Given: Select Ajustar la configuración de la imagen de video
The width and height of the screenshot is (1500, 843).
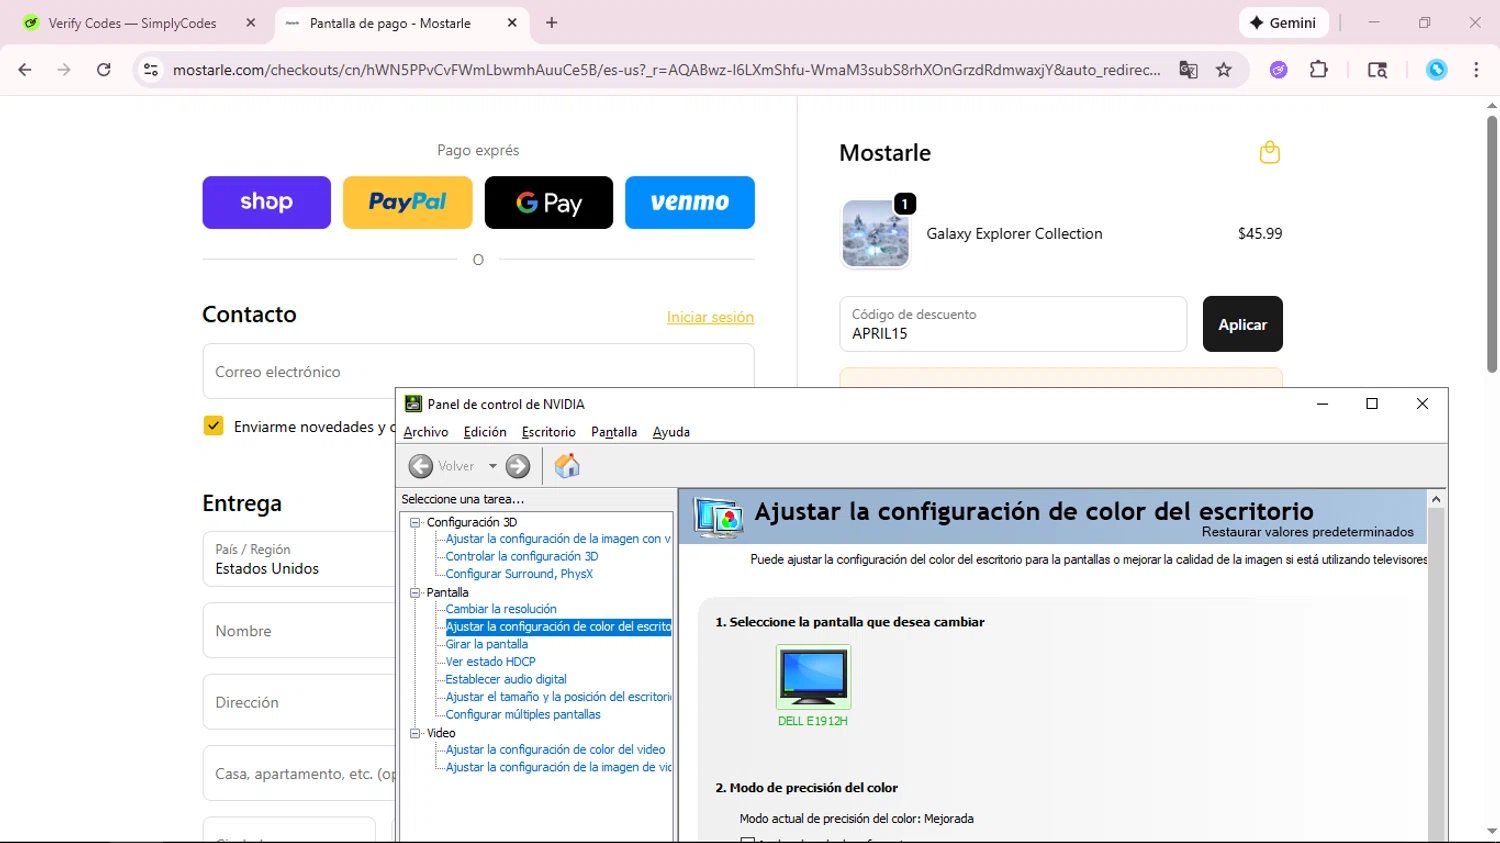Looking at the screenshot, I should [558, 767].
